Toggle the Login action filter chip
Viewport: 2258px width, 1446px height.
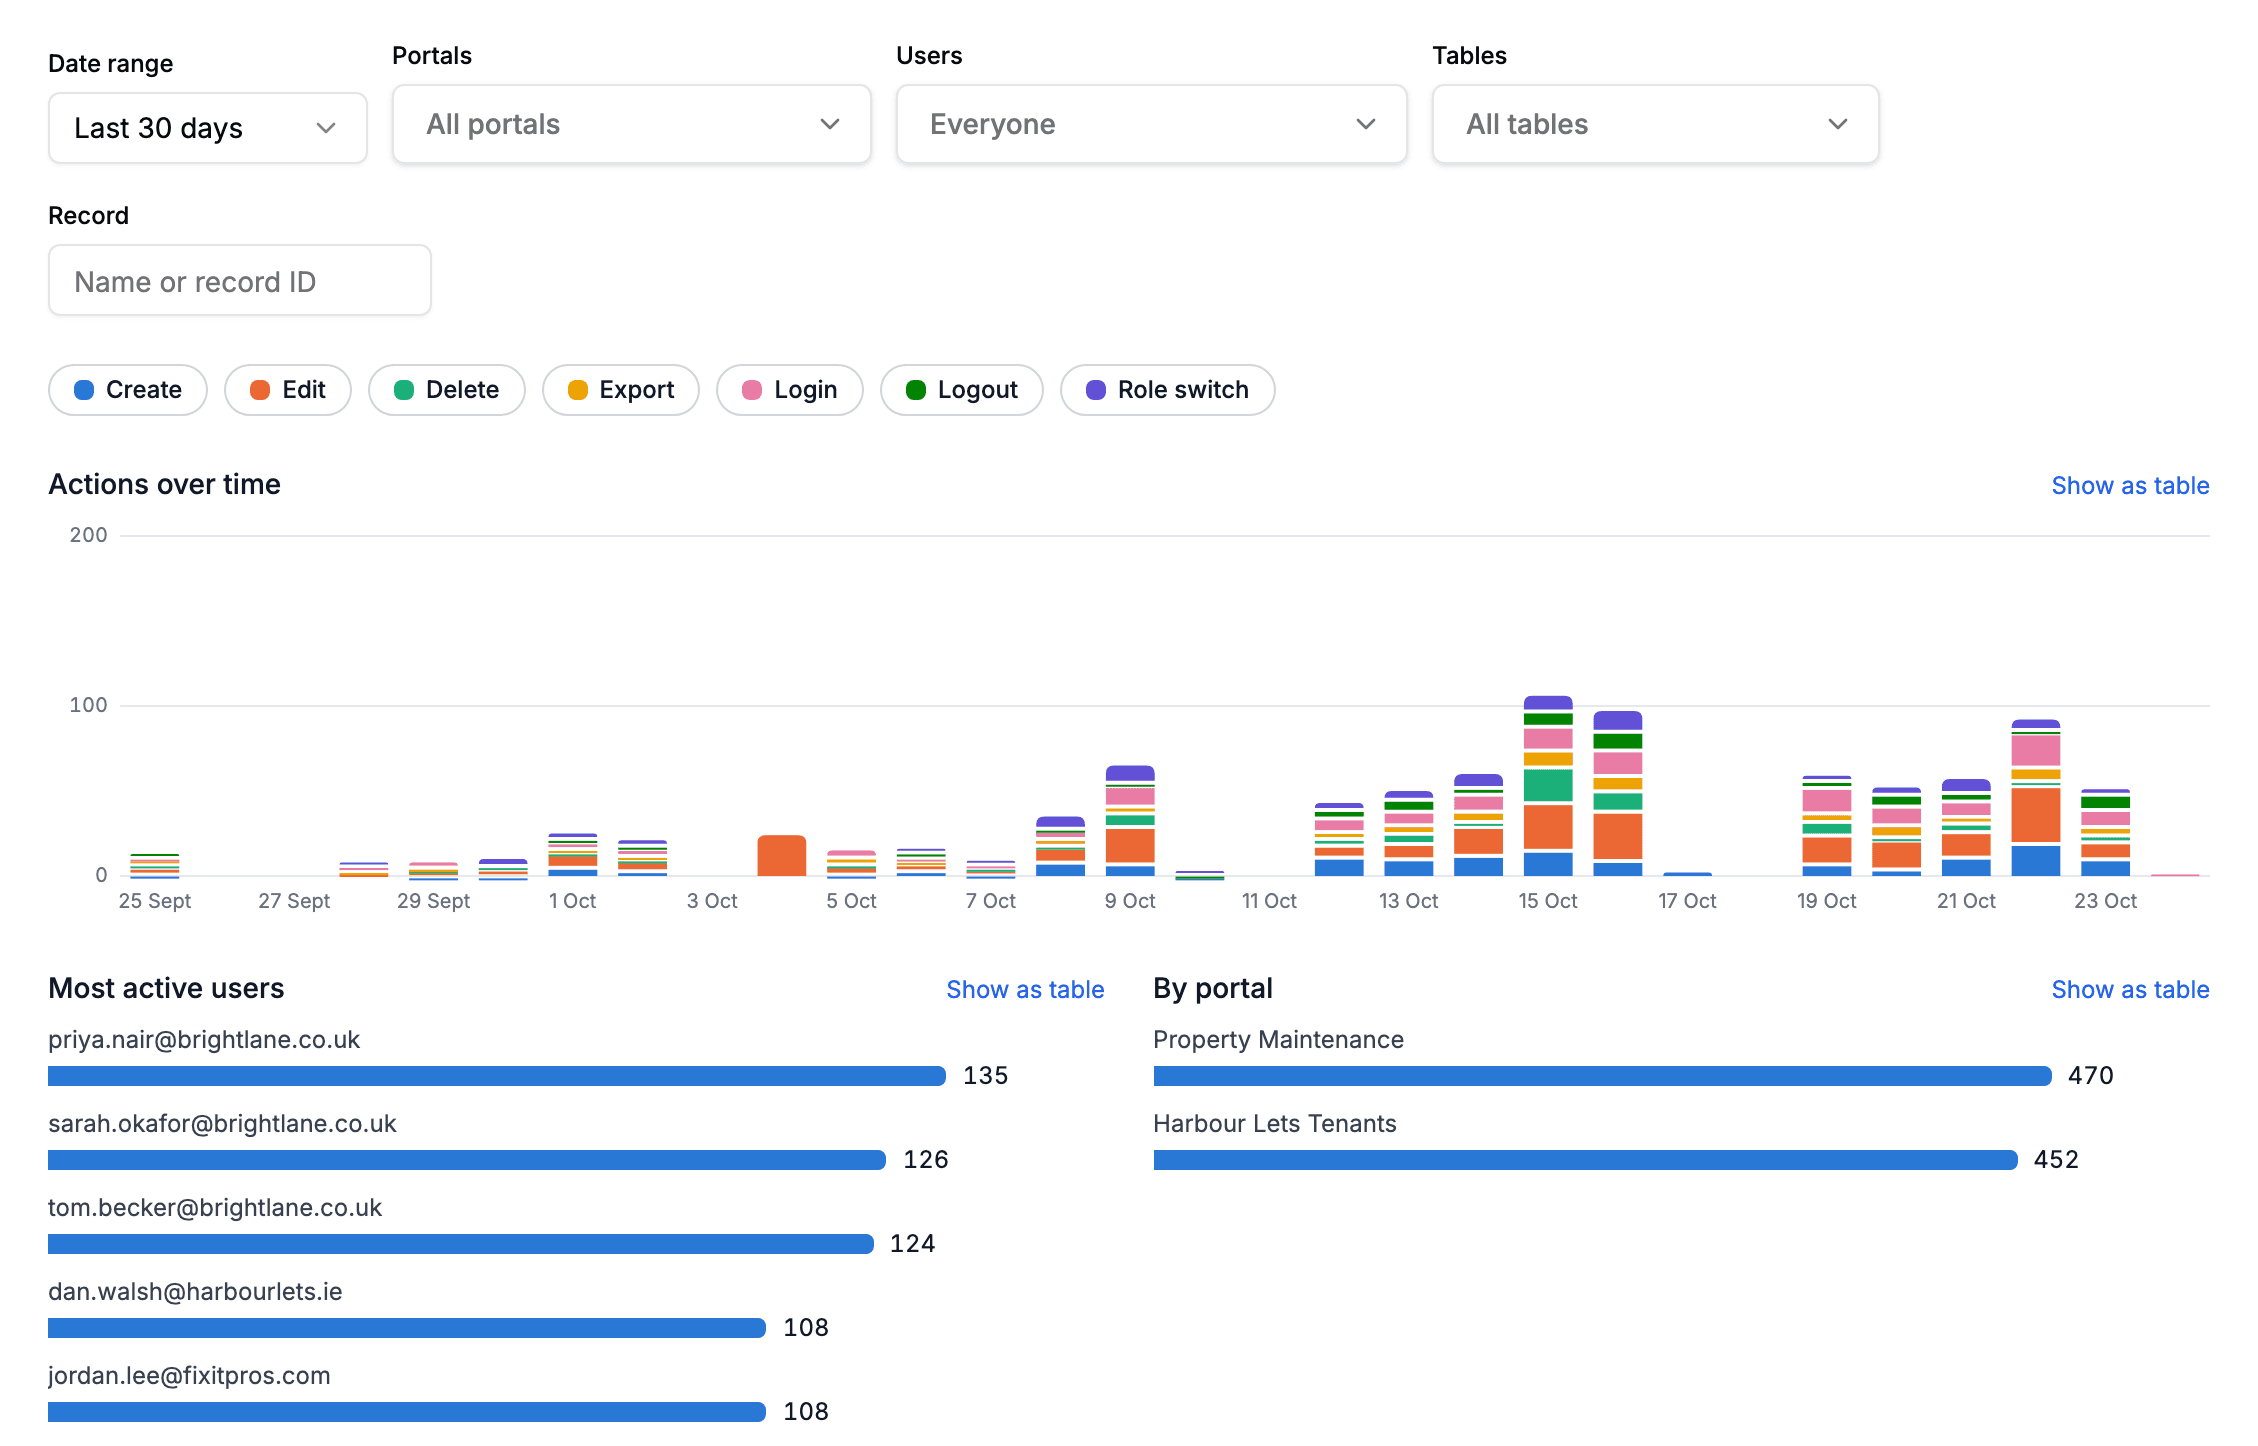point(790,390)
